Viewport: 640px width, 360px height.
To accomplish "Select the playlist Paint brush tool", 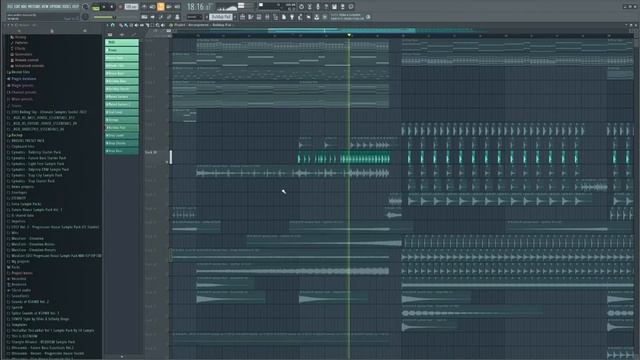I will tap(126, 25).
